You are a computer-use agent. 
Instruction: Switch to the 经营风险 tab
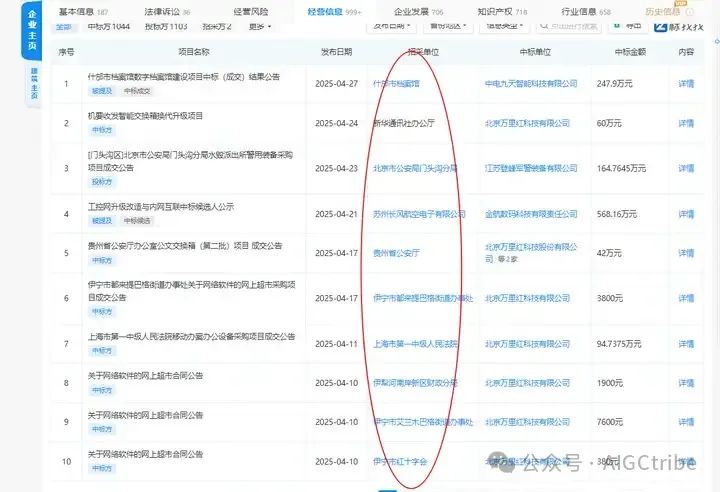[x=251, y=11]
